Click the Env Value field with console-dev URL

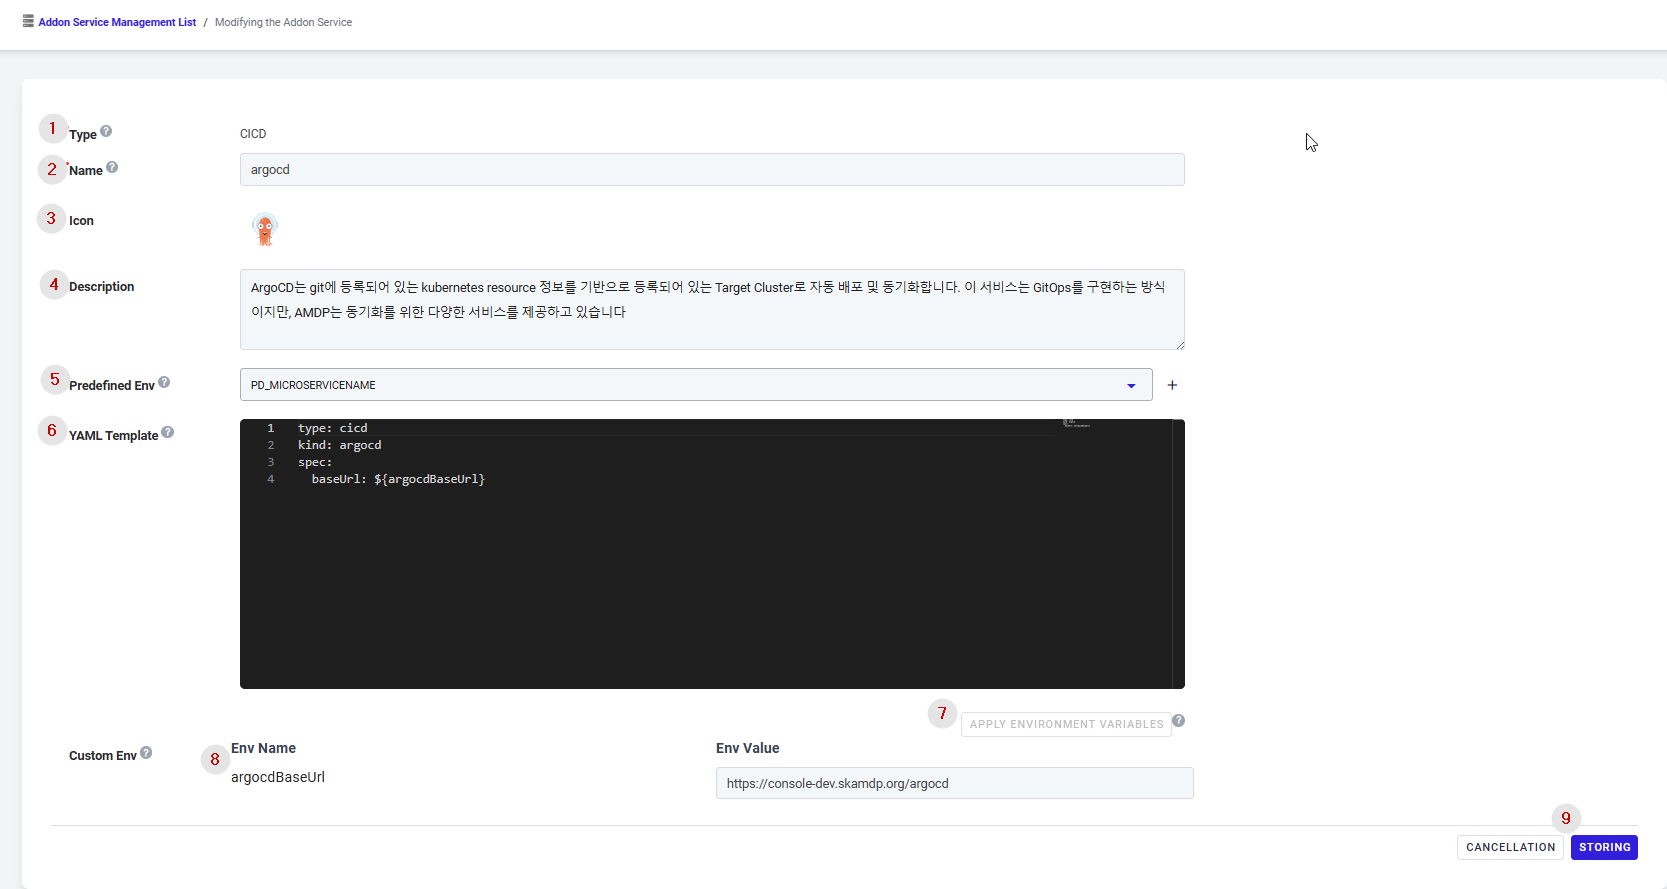point(954,783)
